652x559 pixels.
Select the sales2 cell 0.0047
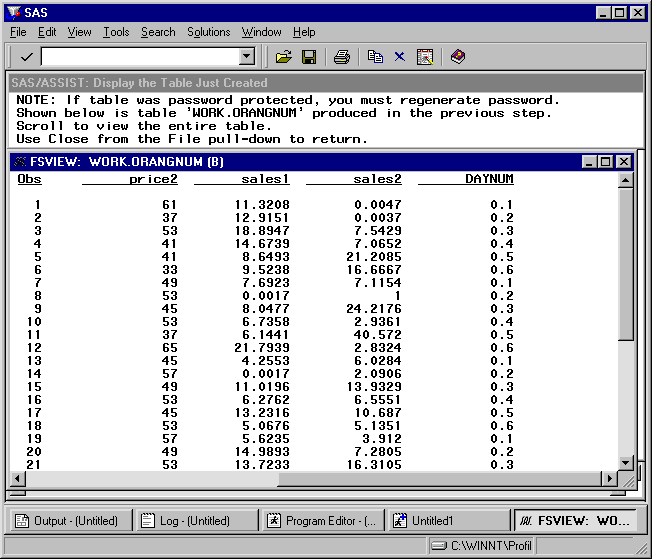point(378,205)
